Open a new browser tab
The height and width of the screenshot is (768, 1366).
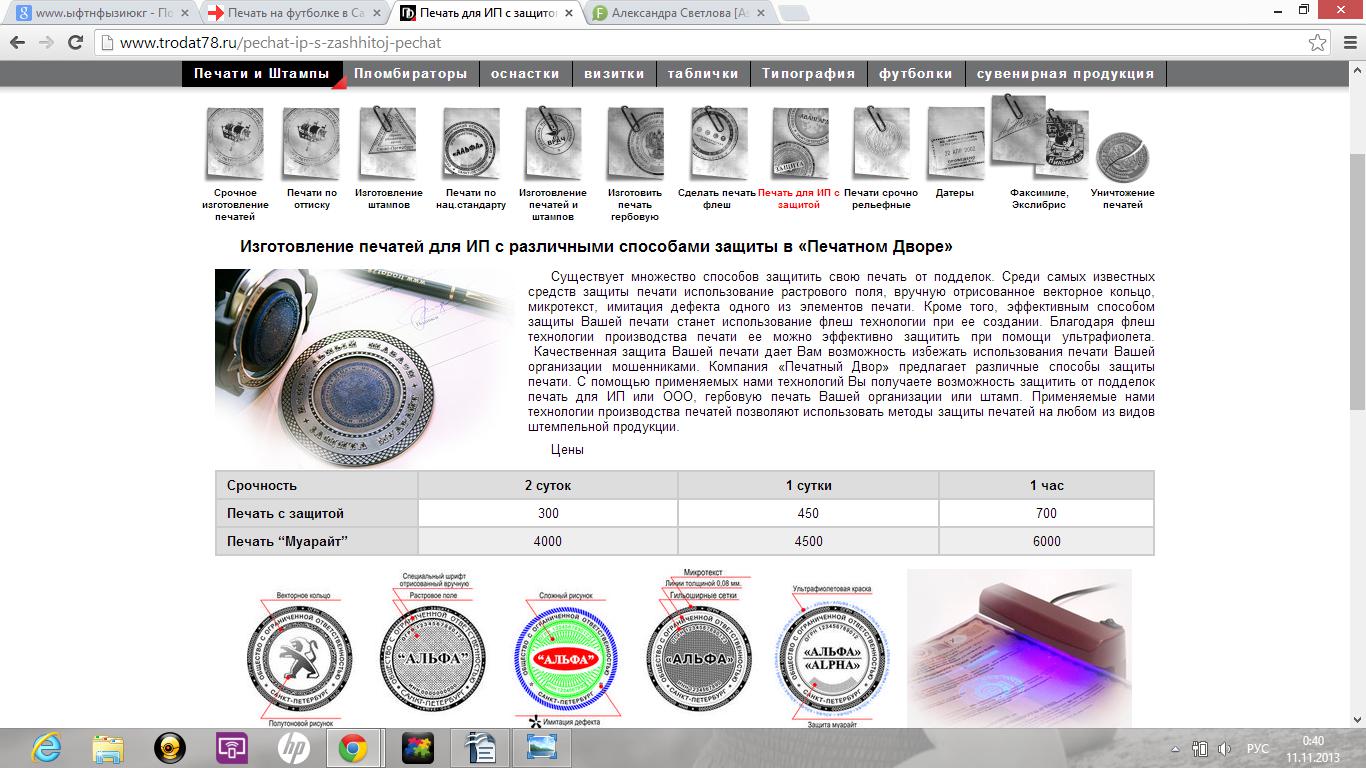793,13
